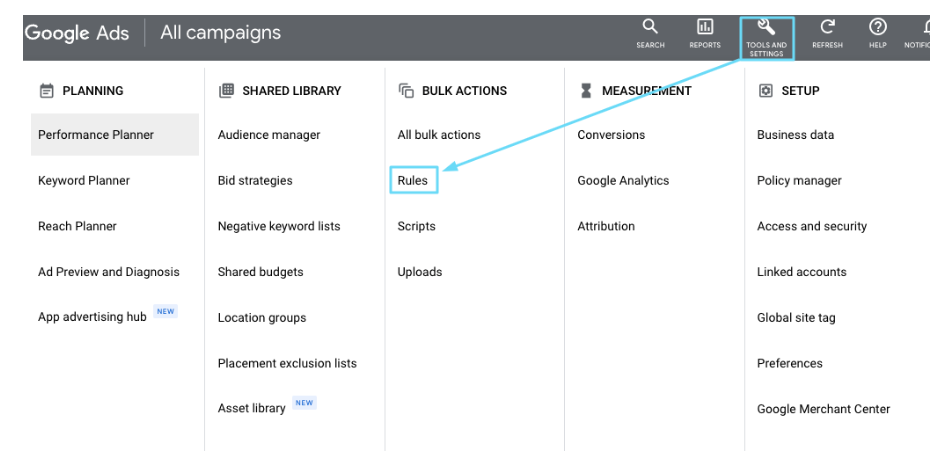Open Audience manager

(x=269, y=135)
